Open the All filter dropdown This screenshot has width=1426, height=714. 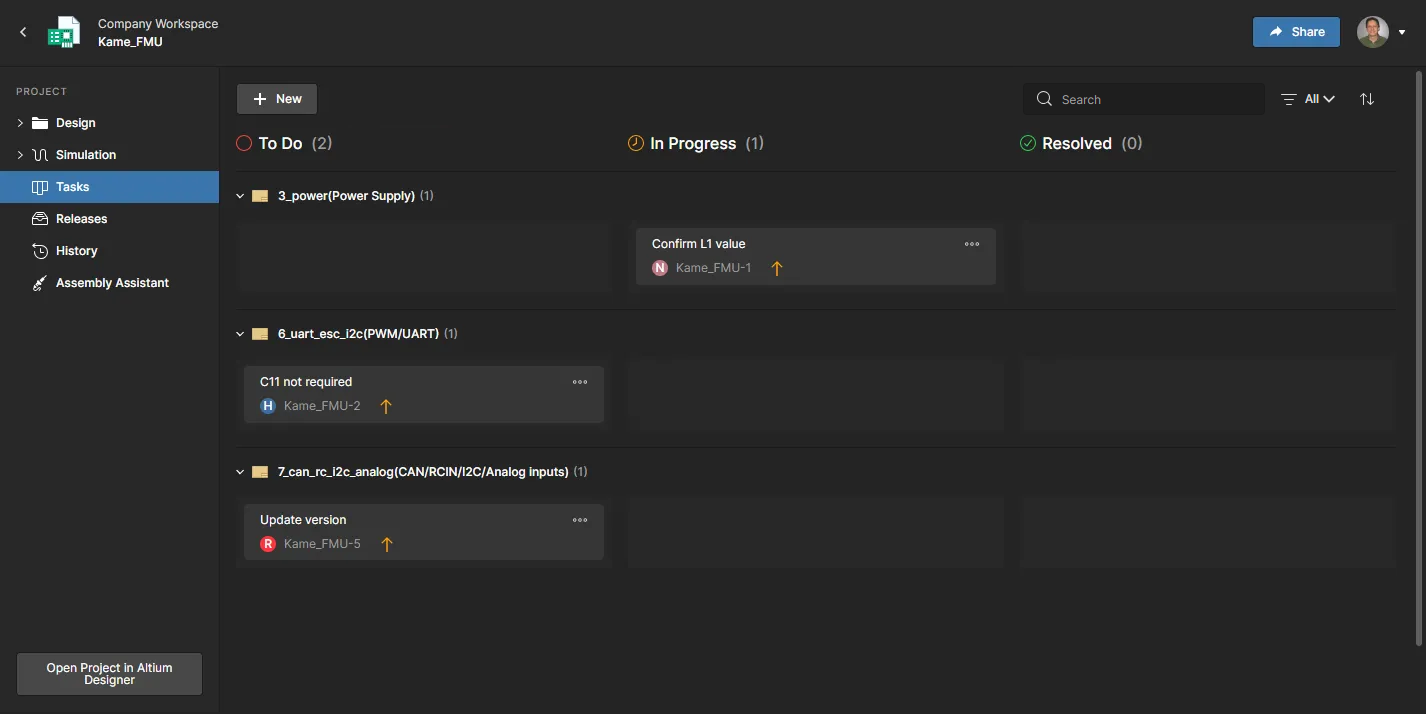1308,99
